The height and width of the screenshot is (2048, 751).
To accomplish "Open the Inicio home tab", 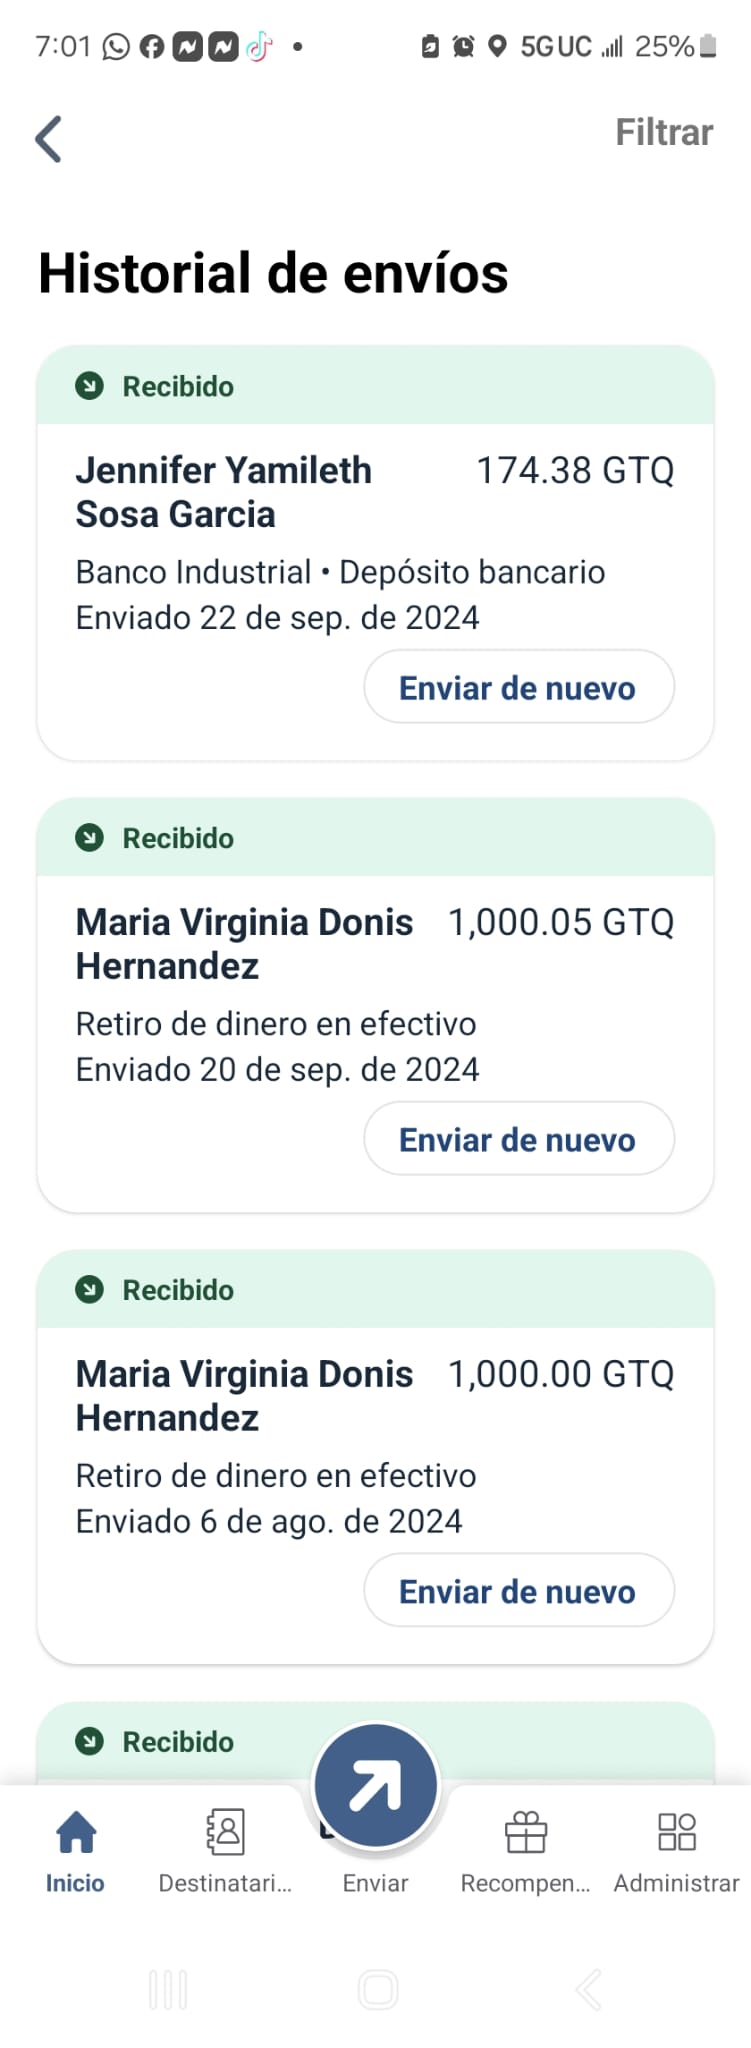I will coord(75,1851).
